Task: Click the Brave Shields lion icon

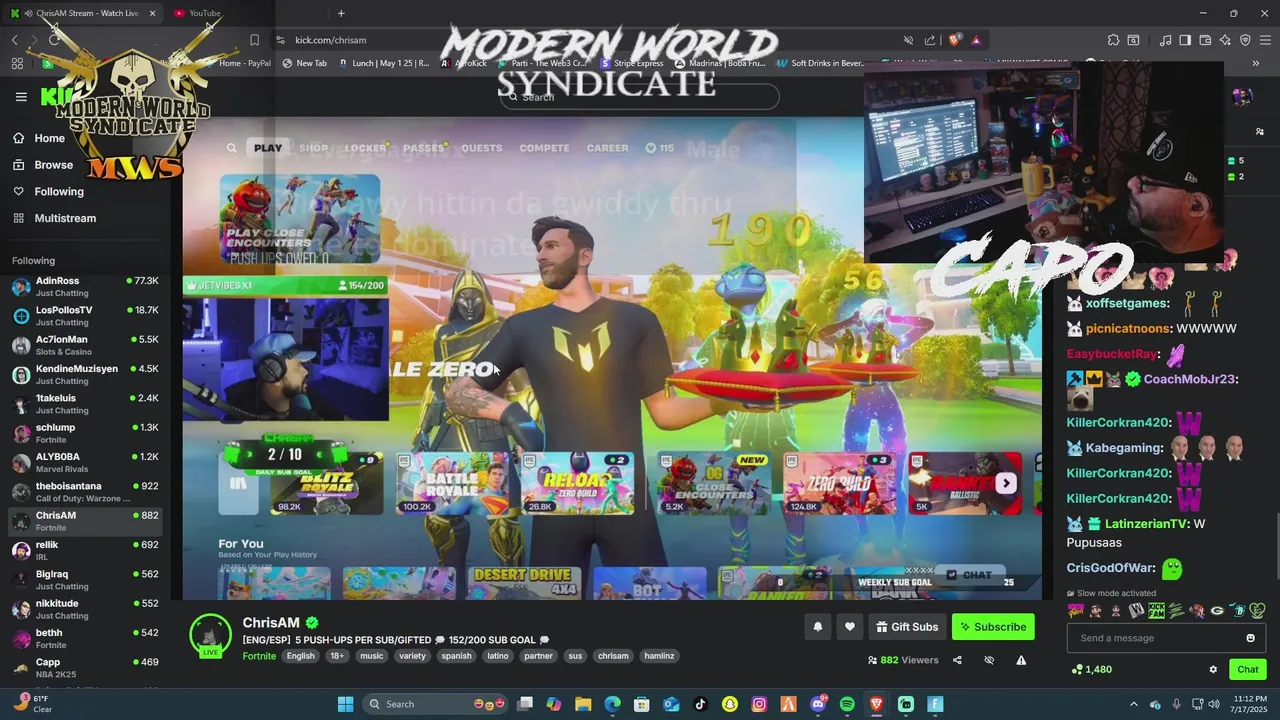Action: [954, 40]
